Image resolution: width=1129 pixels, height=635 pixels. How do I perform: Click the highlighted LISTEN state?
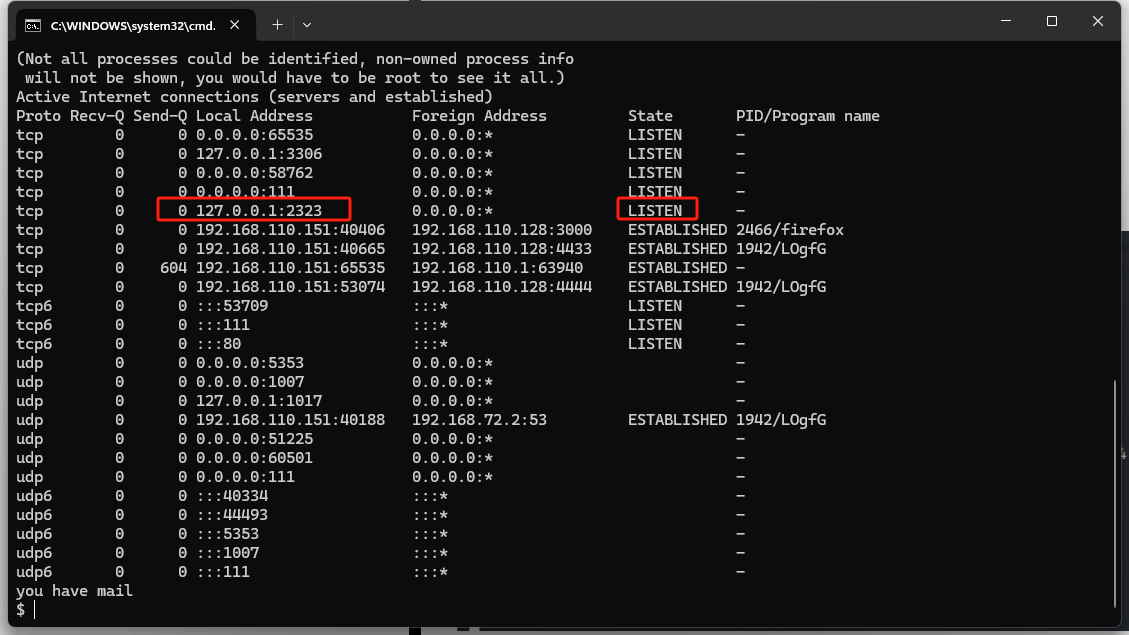click(x=655, y=210)
